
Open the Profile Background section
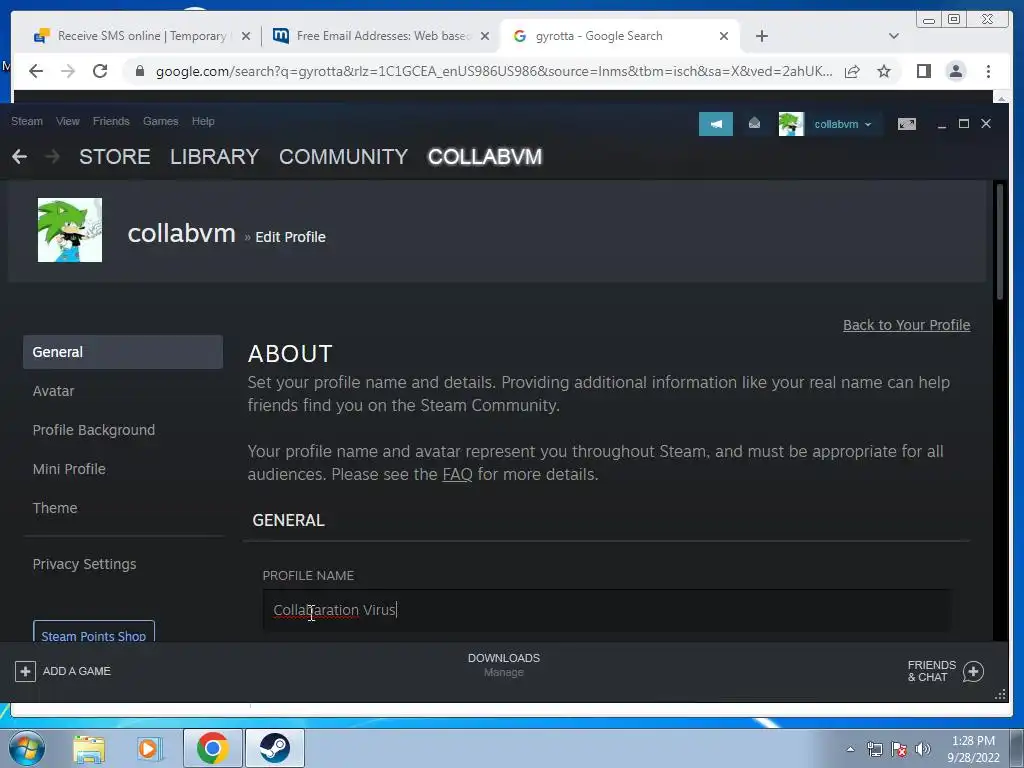[94, 430]
